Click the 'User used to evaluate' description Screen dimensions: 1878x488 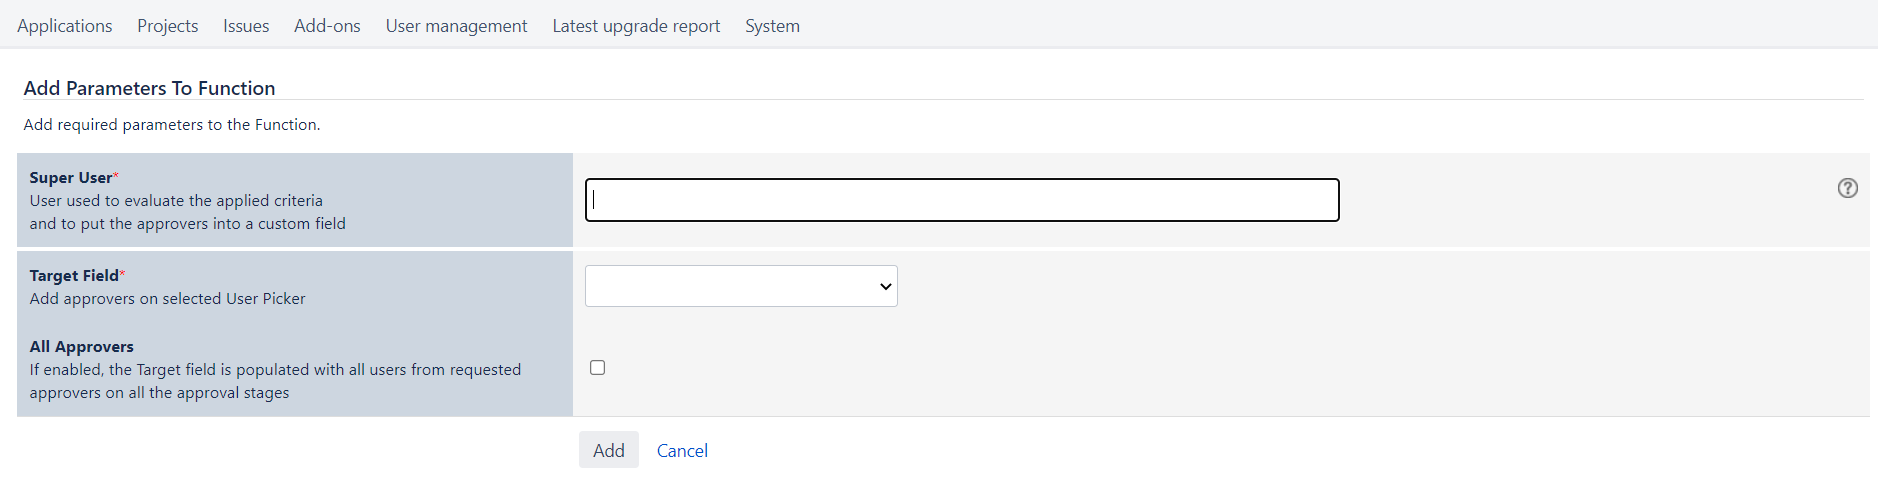pyautogui.click(x=176, y=201)
